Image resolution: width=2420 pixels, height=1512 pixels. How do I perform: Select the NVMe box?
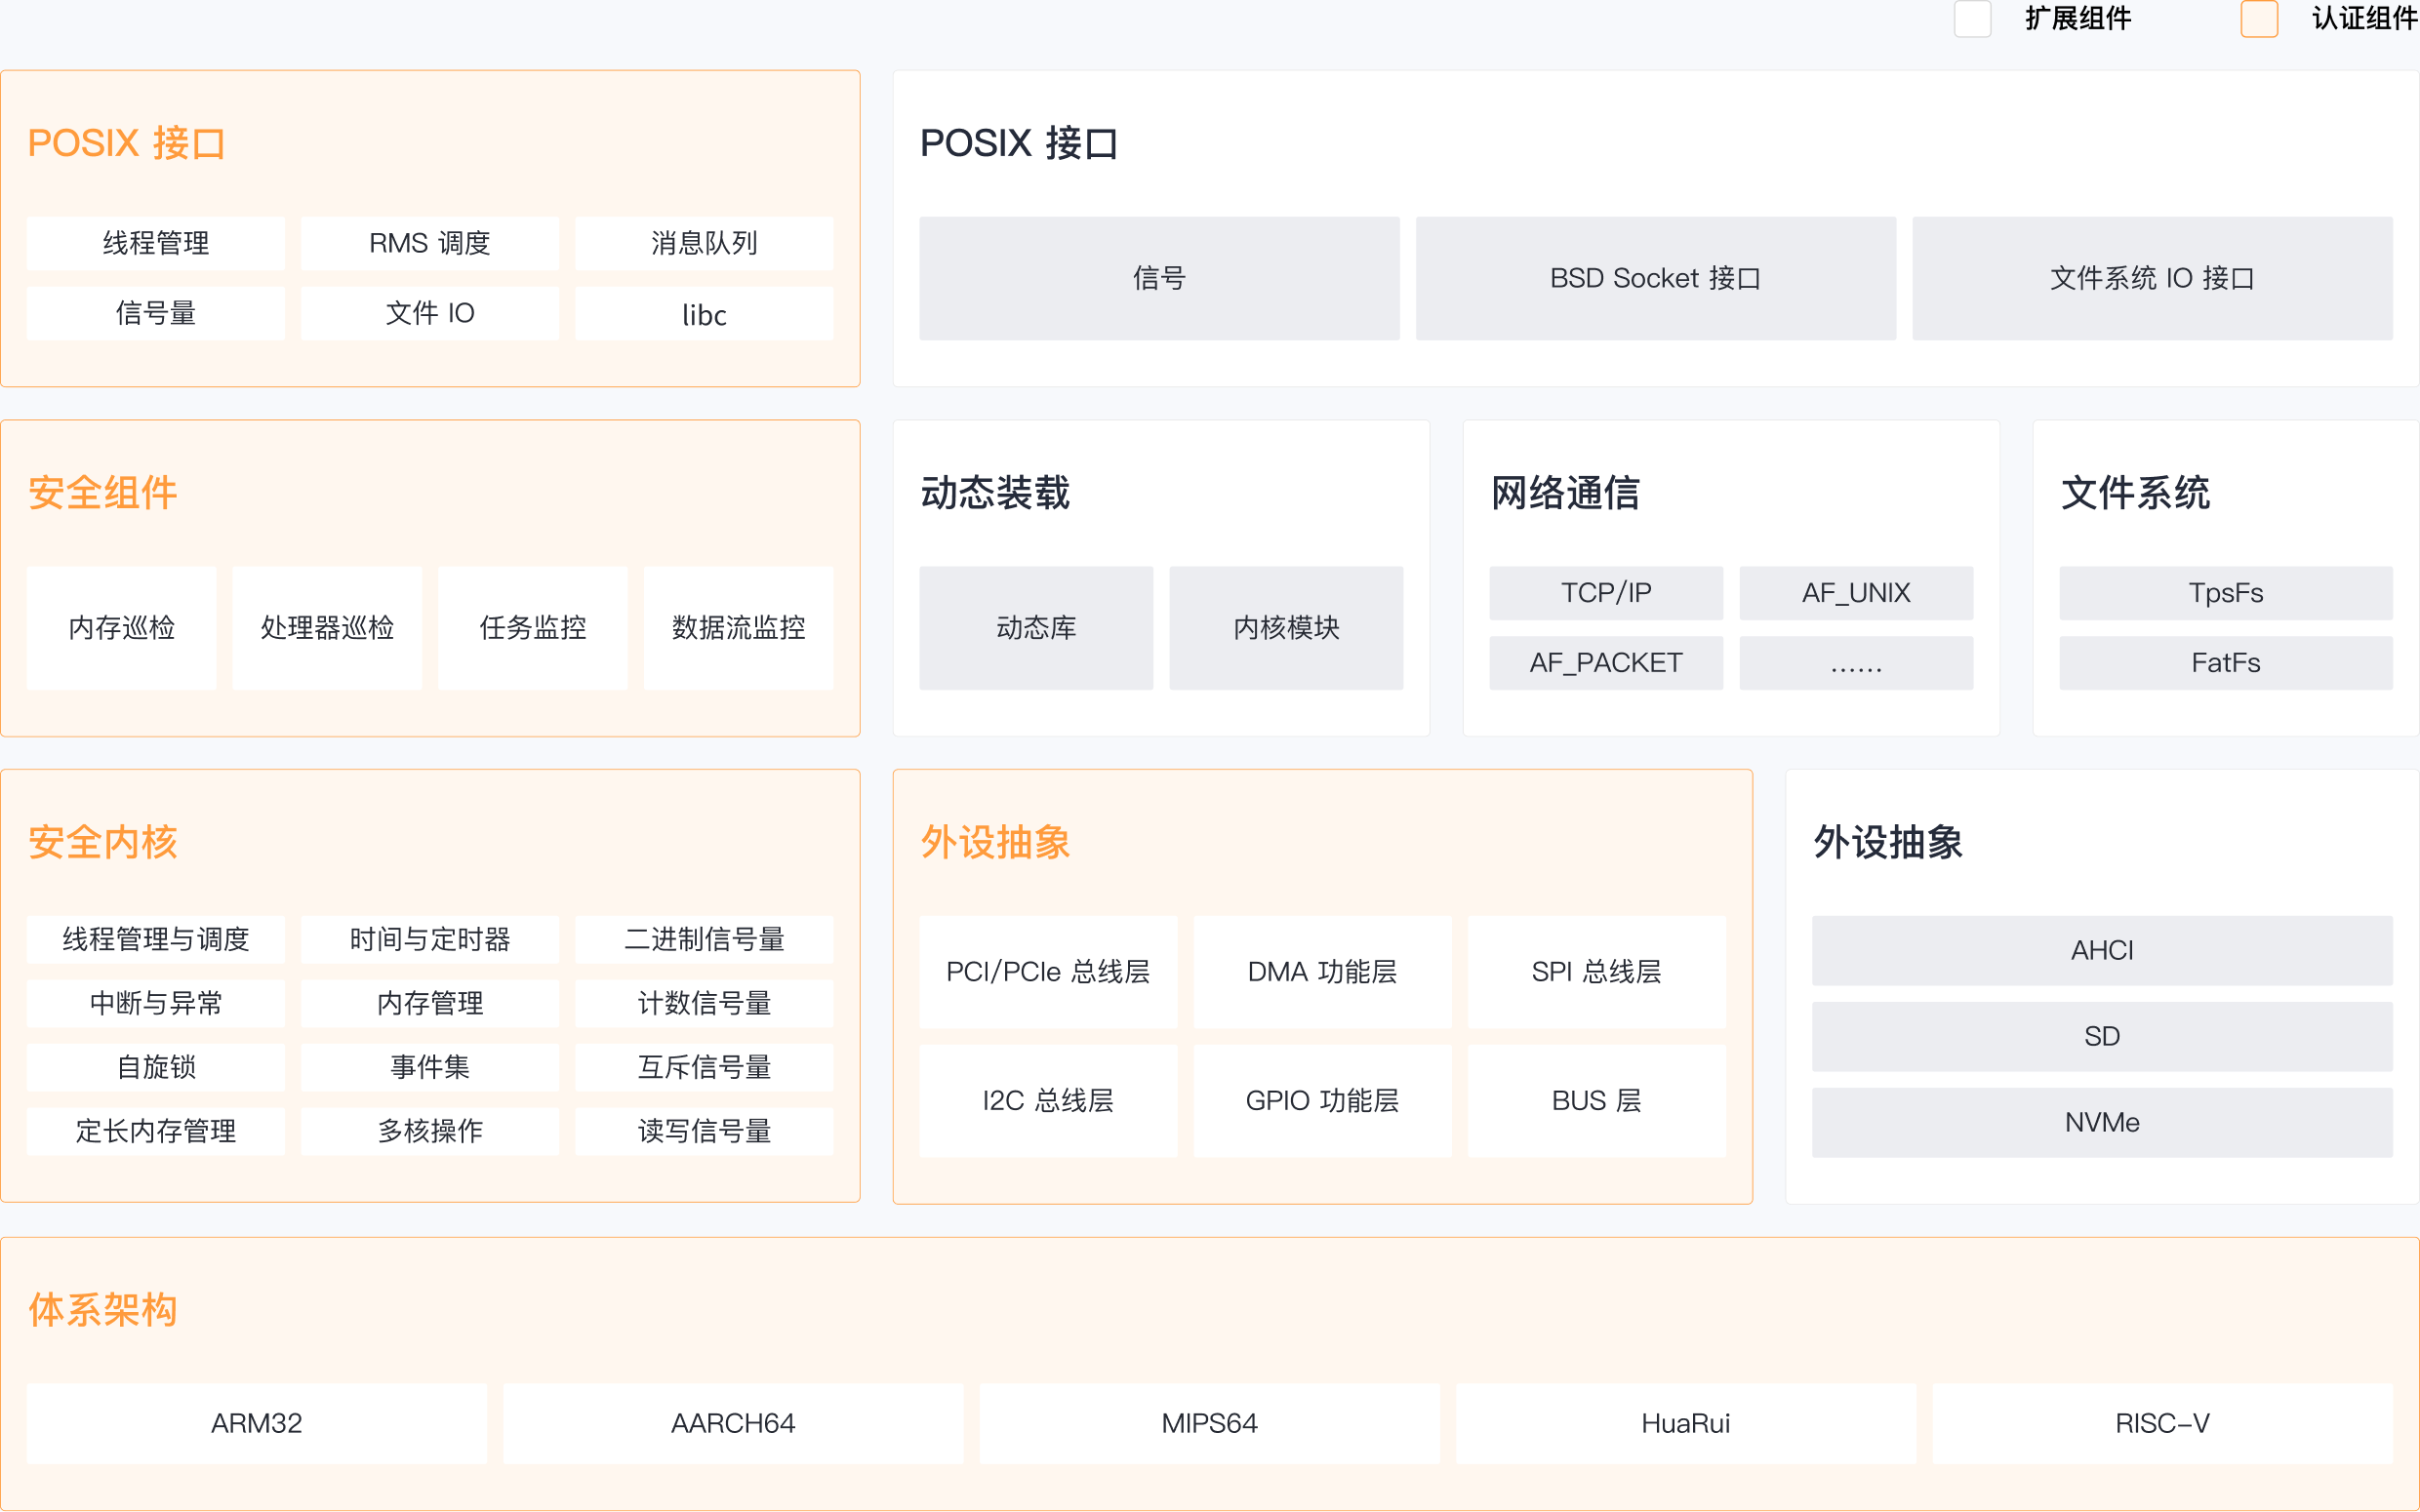2102,1122
